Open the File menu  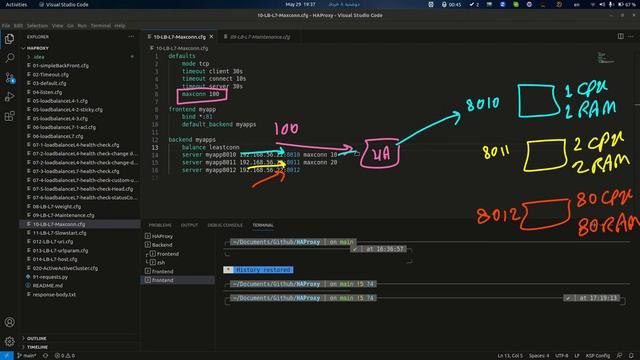[6, 25]
